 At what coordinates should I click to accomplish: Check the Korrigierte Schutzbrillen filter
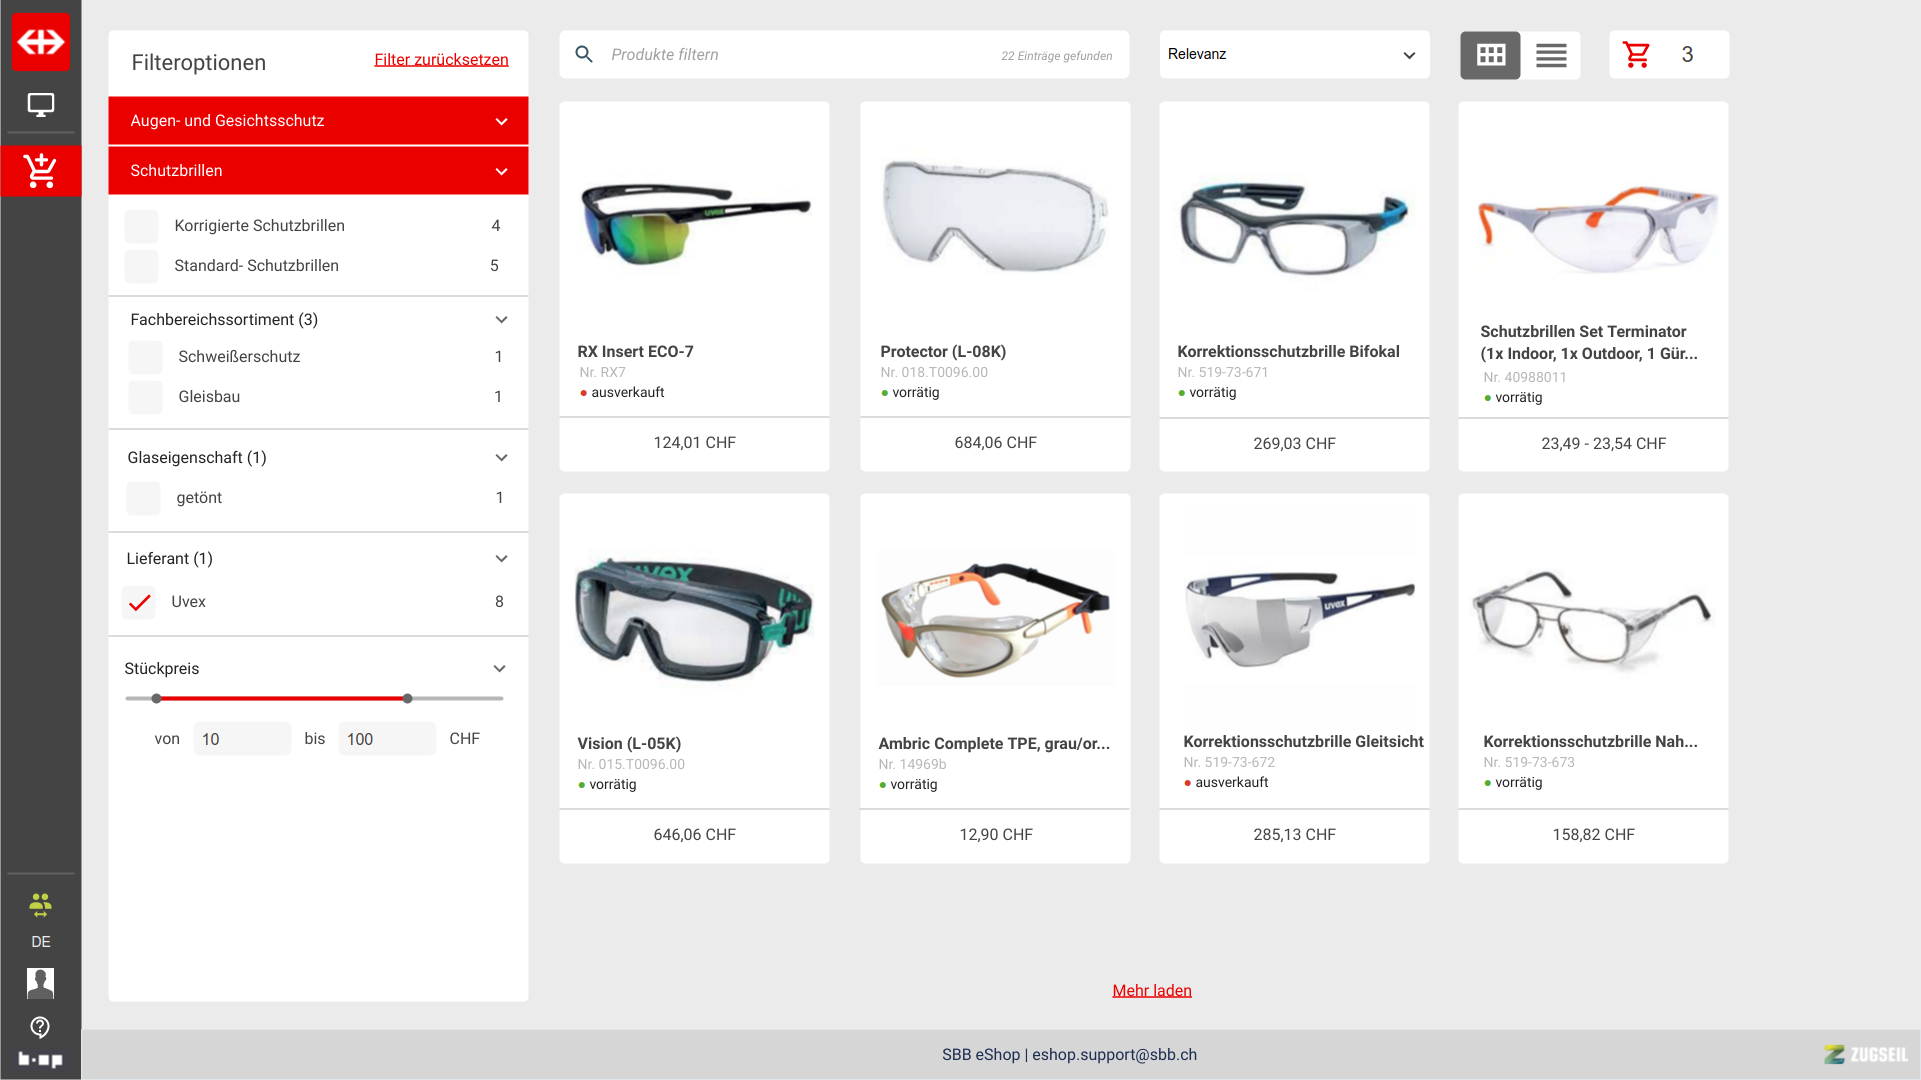[x=141, y=226]
